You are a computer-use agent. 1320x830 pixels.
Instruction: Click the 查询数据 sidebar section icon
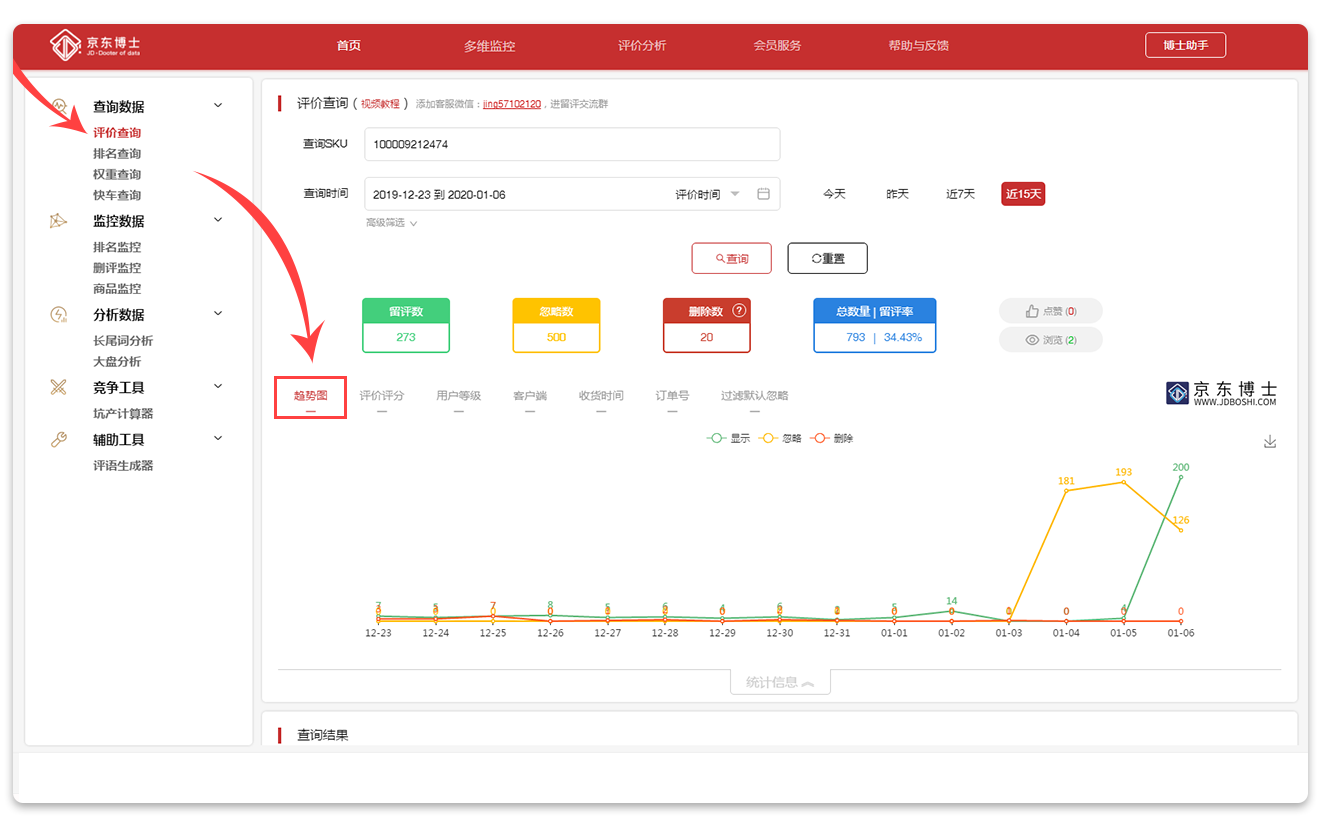point(59,106)
